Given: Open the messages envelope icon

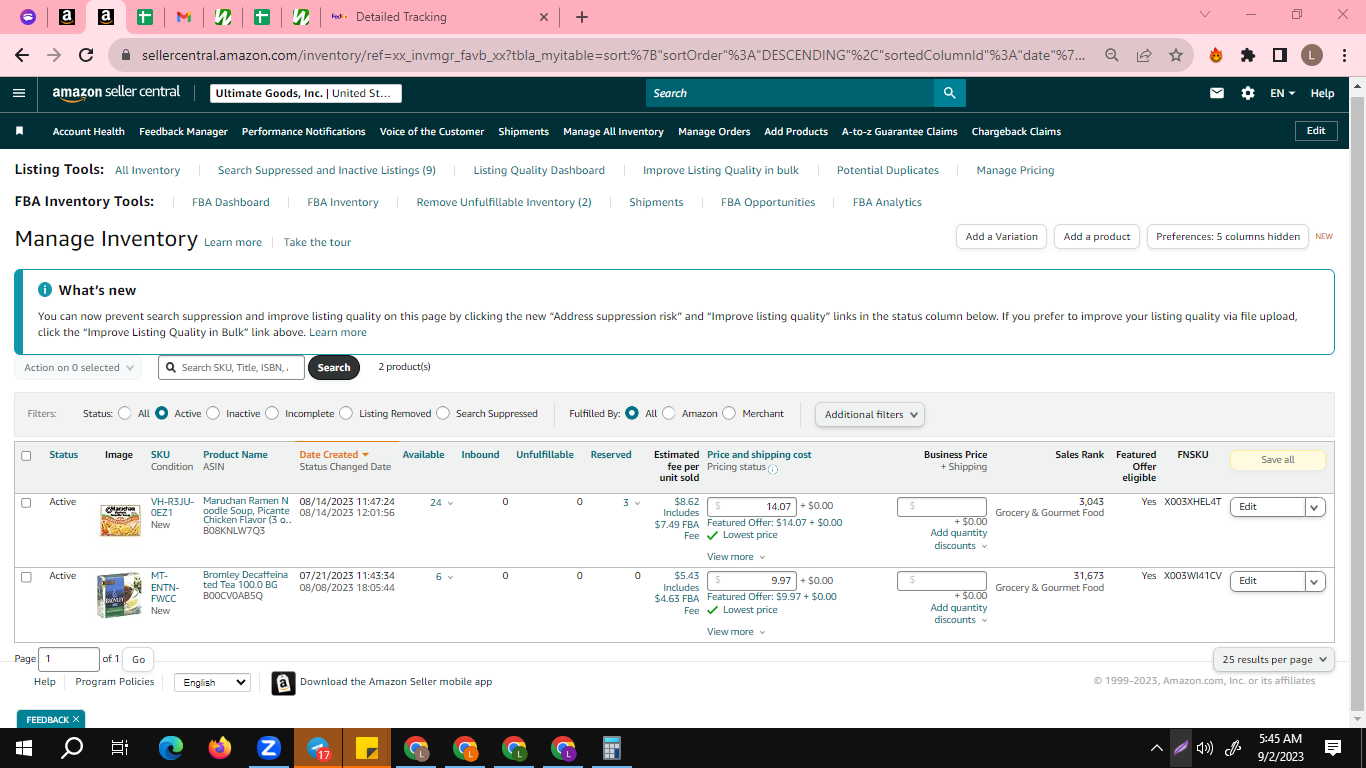Looking at the screenshot, I should click(1217, 93).
